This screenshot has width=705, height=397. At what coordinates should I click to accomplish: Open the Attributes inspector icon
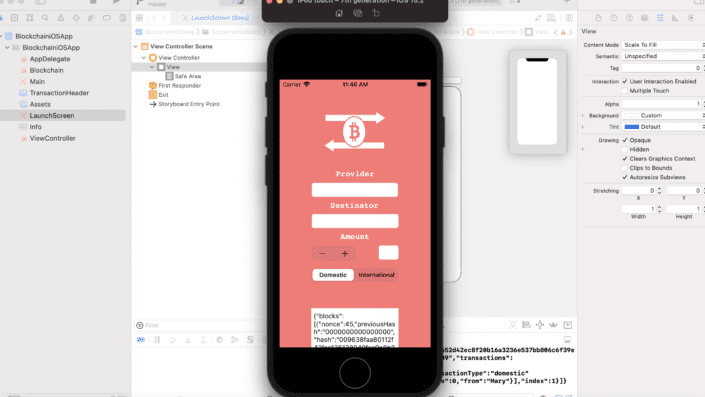coord(660,18)
